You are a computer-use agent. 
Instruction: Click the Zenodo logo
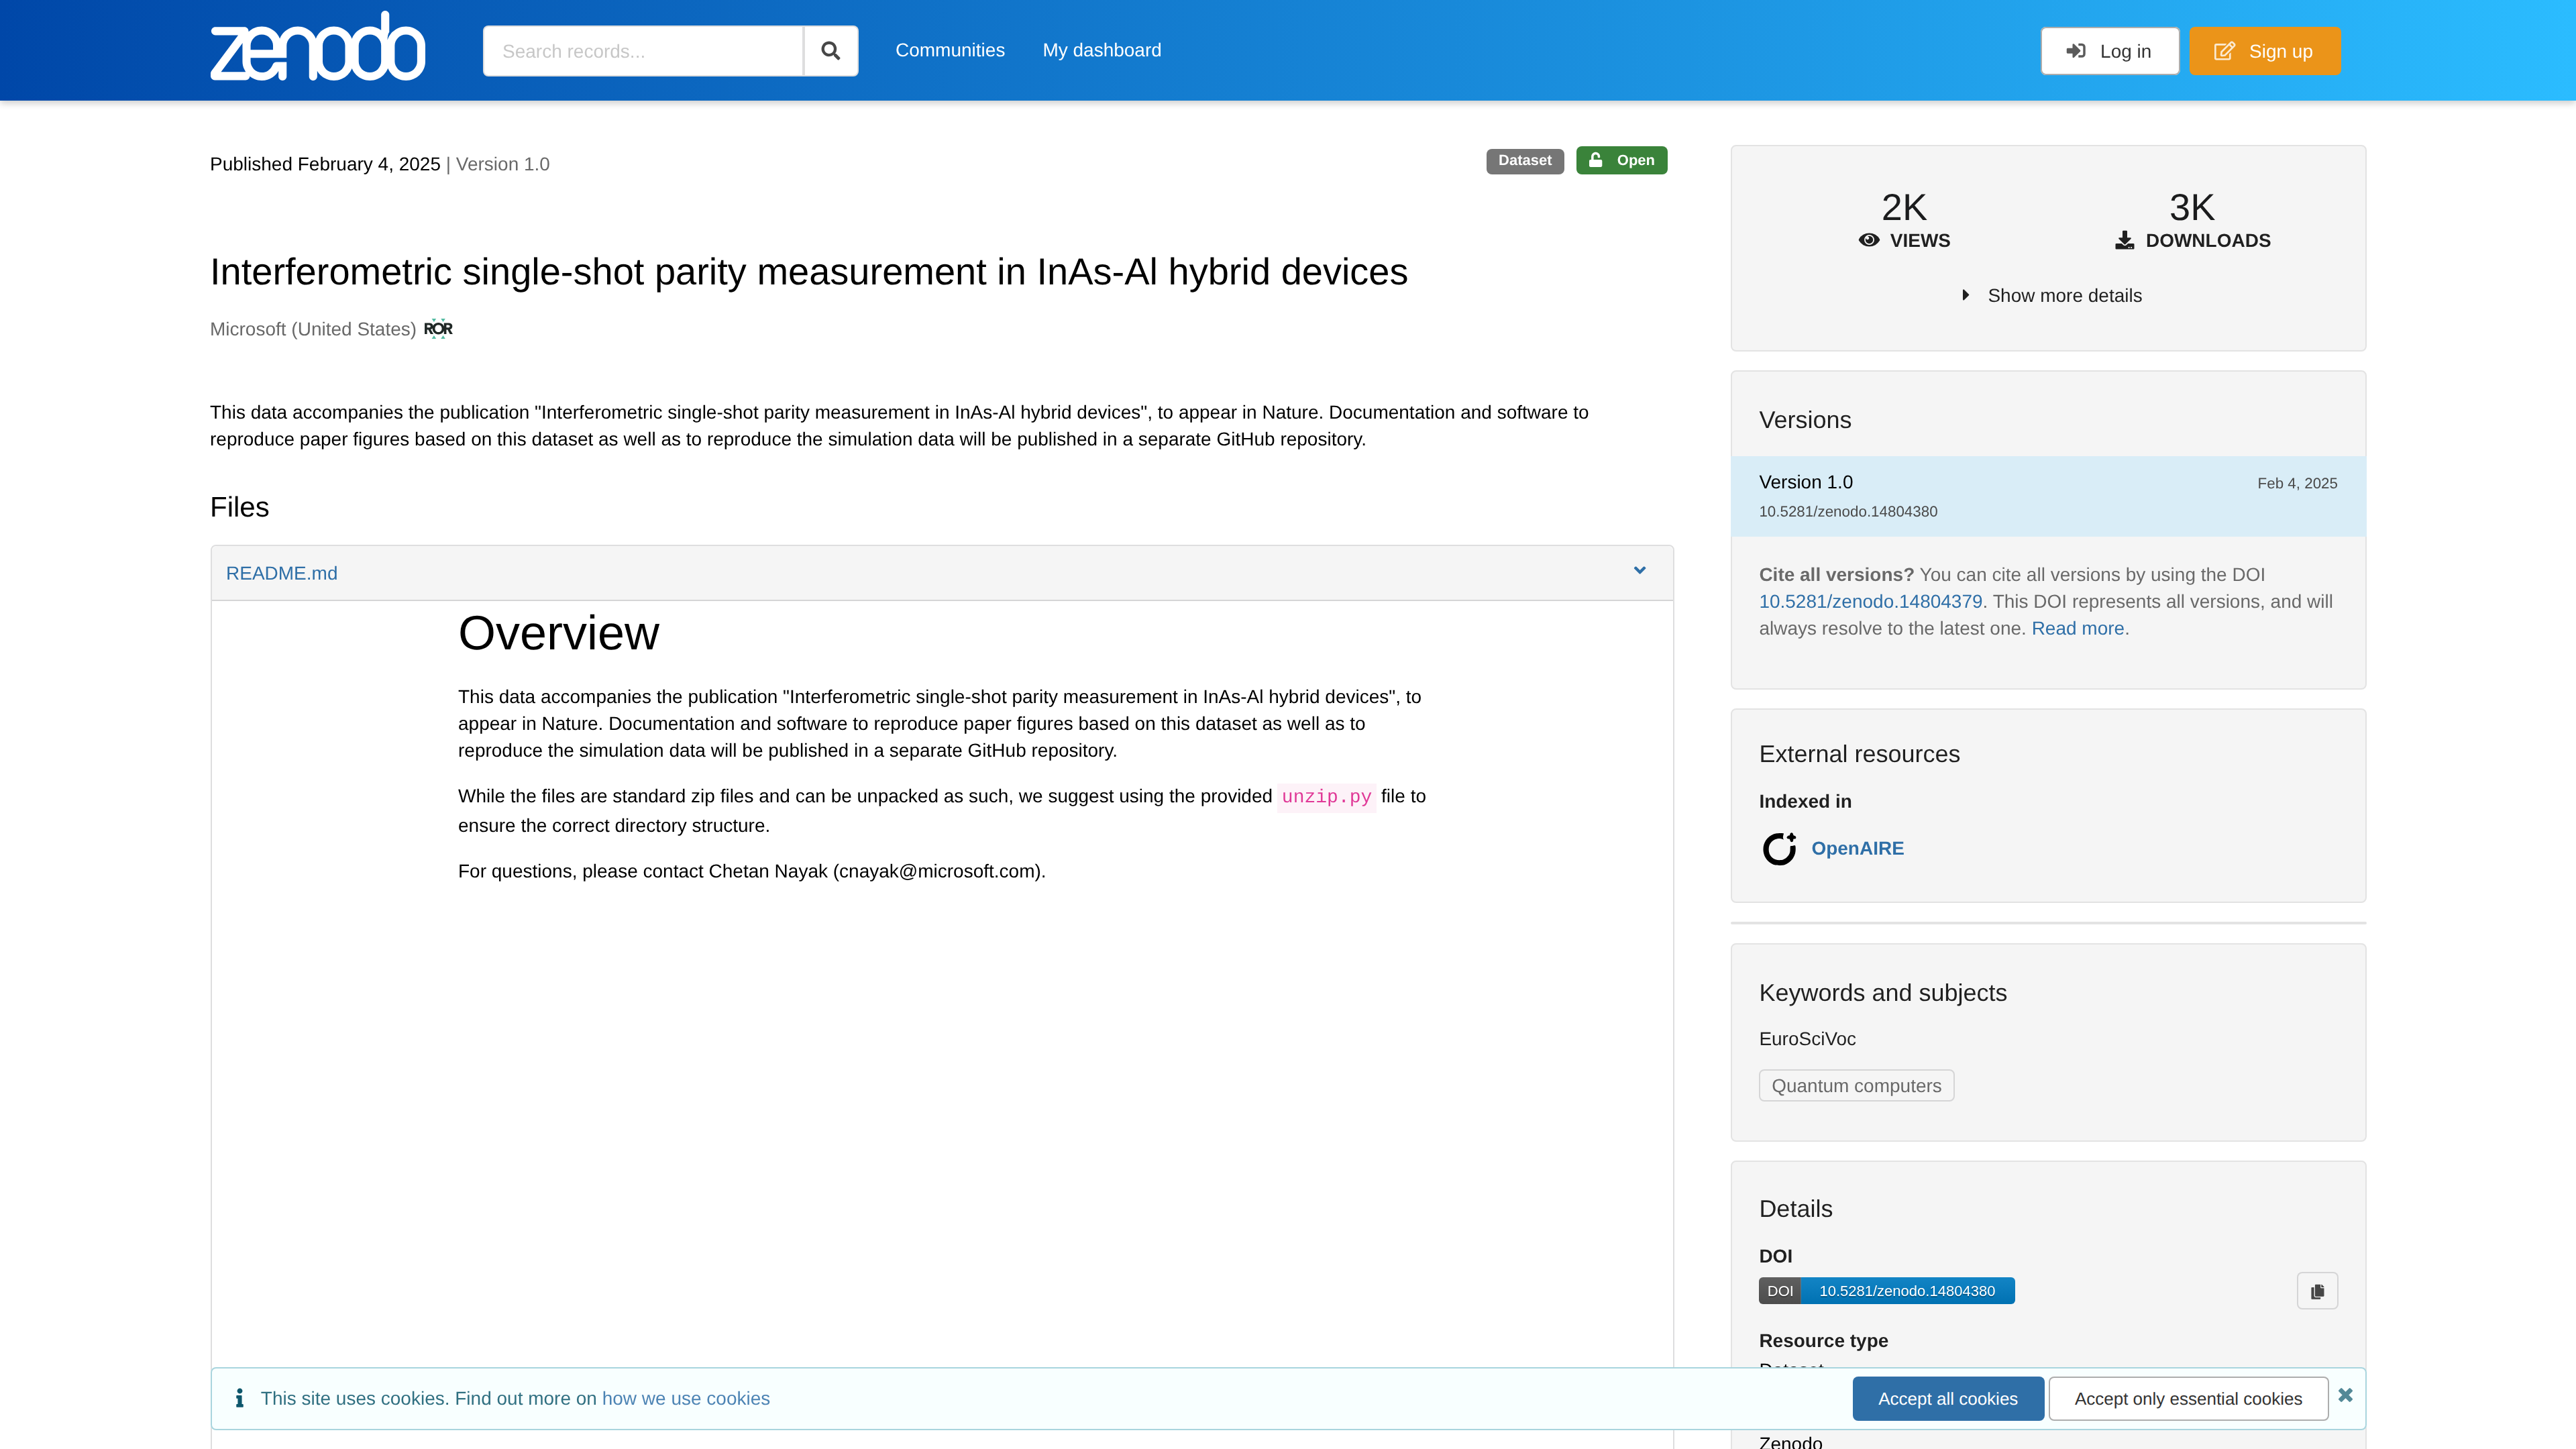(x=317, y=47)
